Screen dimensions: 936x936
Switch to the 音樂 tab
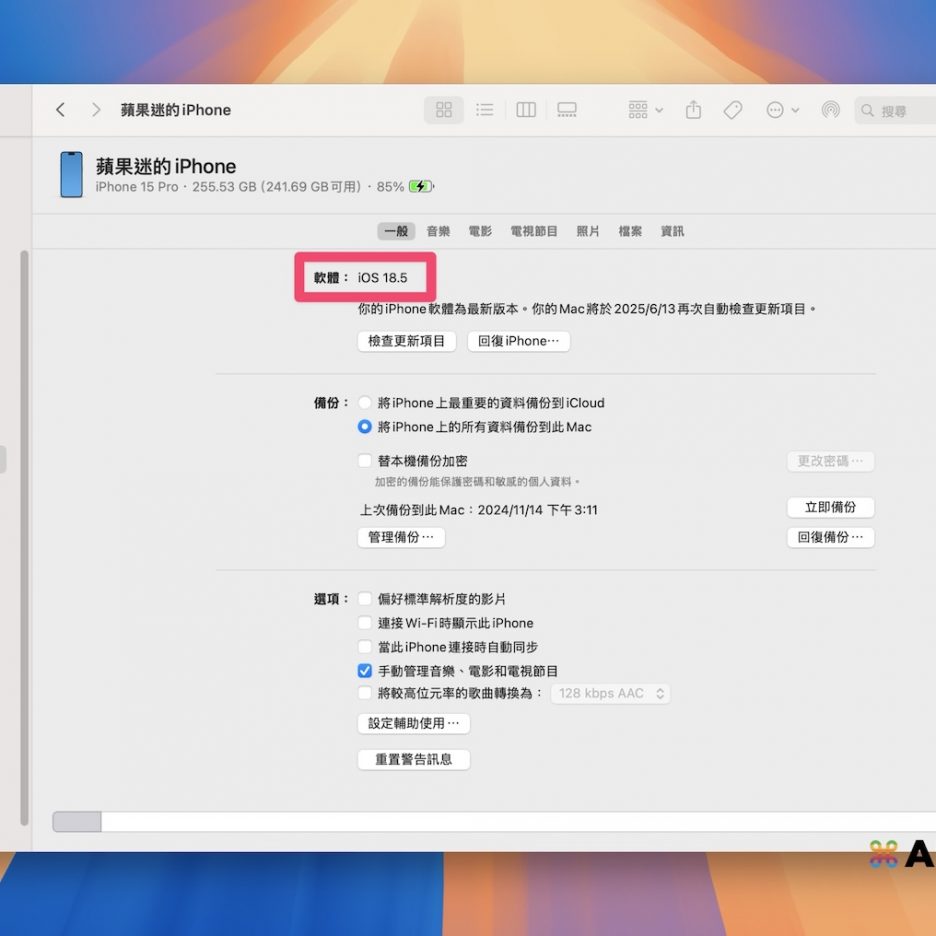pyautogui.click(x=438, y=231)
